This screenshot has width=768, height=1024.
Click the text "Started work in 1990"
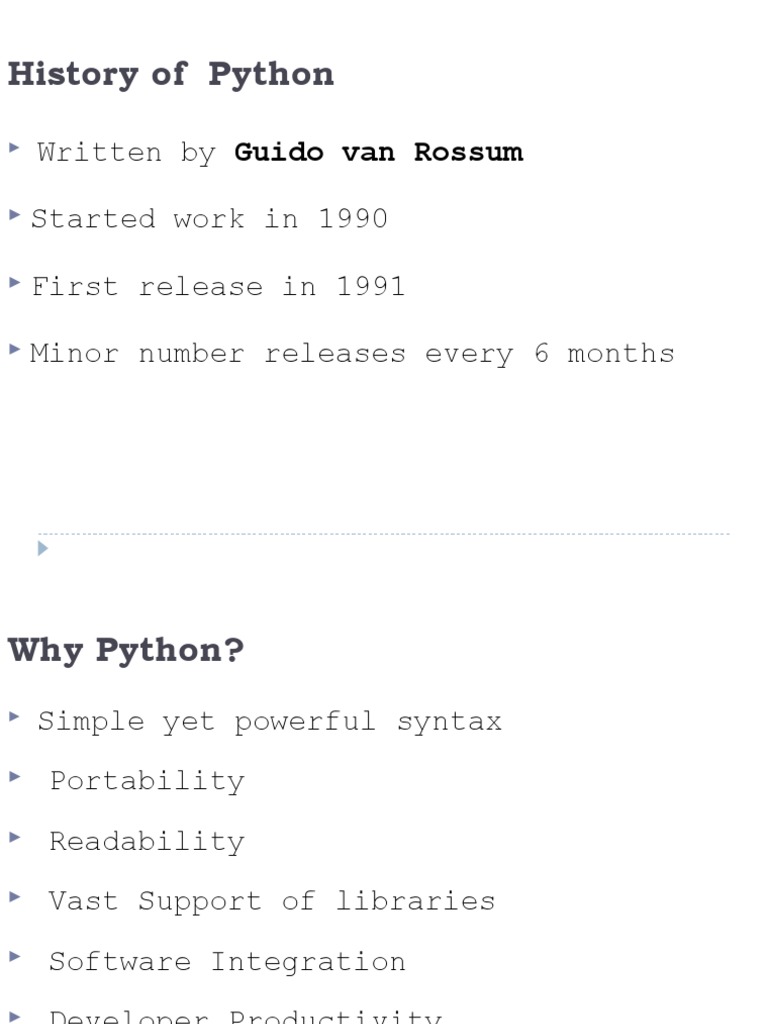point(209,219)
